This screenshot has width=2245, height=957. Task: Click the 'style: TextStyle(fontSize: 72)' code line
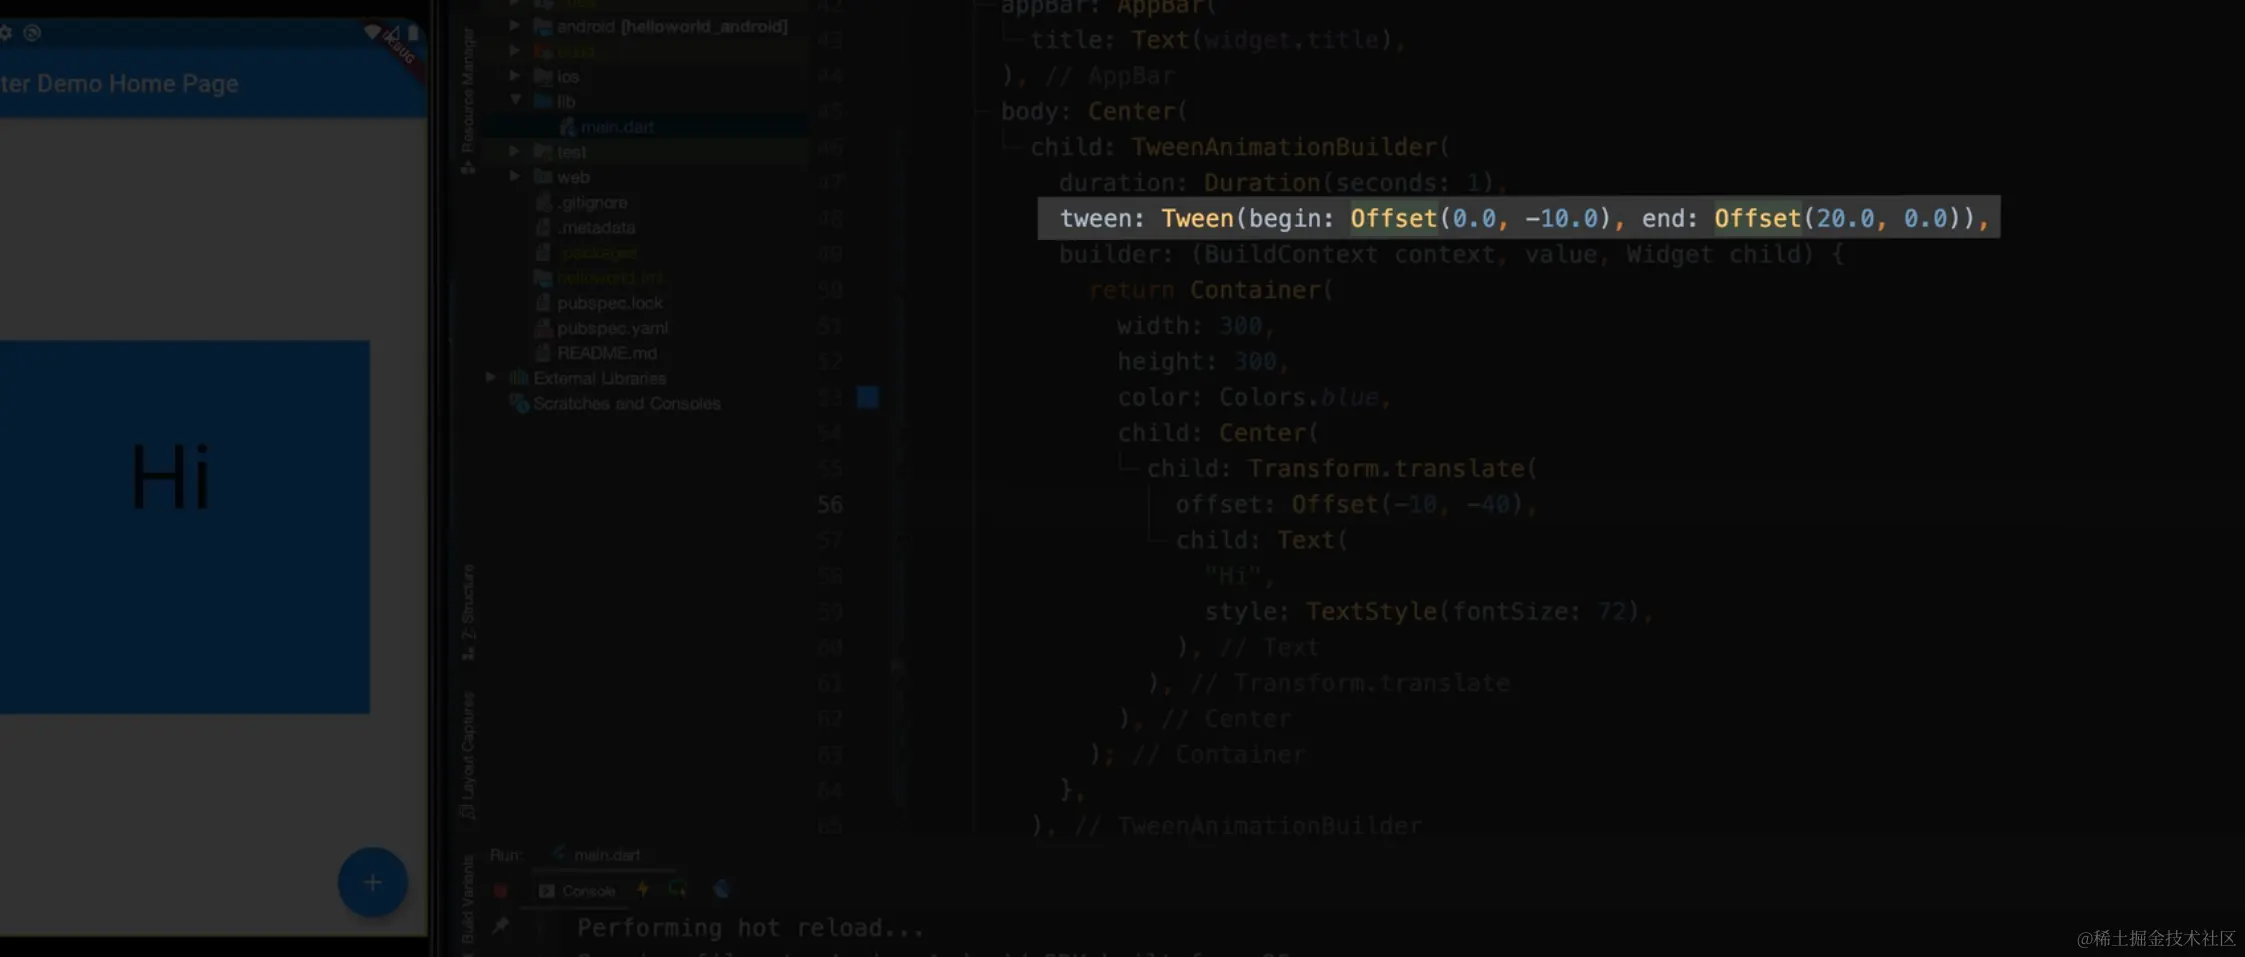click(1427, 611)
